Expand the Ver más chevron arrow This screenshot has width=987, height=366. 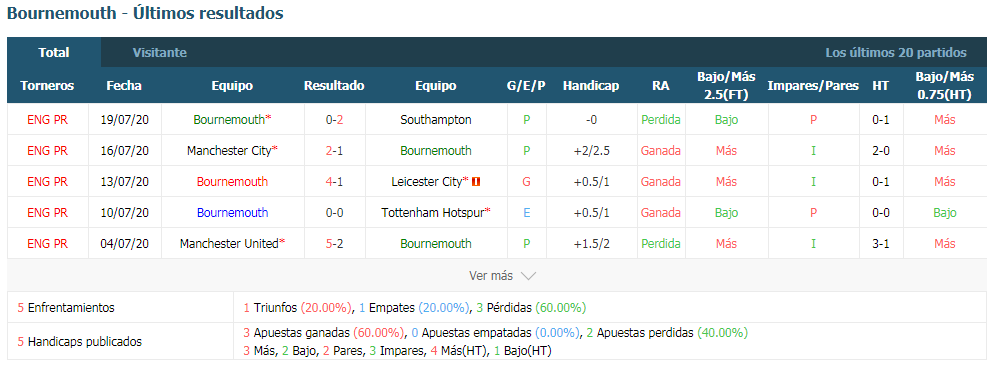tap(528, 276)
